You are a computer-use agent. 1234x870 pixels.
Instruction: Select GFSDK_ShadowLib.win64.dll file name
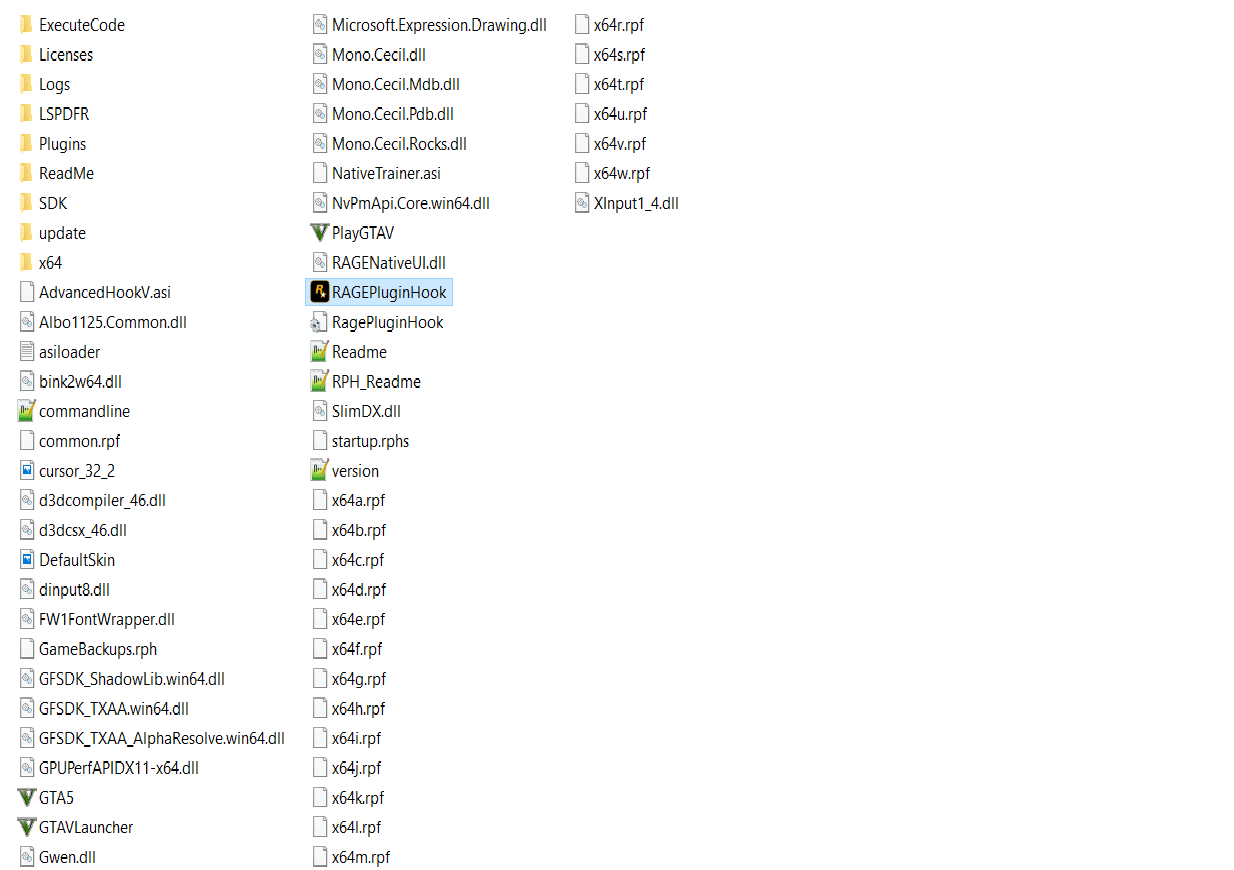(132, 679)
